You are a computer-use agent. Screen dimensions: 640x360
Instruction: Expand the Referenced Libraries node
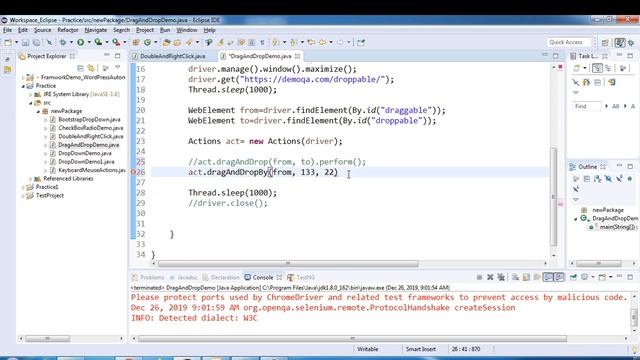tap(31, 179)
